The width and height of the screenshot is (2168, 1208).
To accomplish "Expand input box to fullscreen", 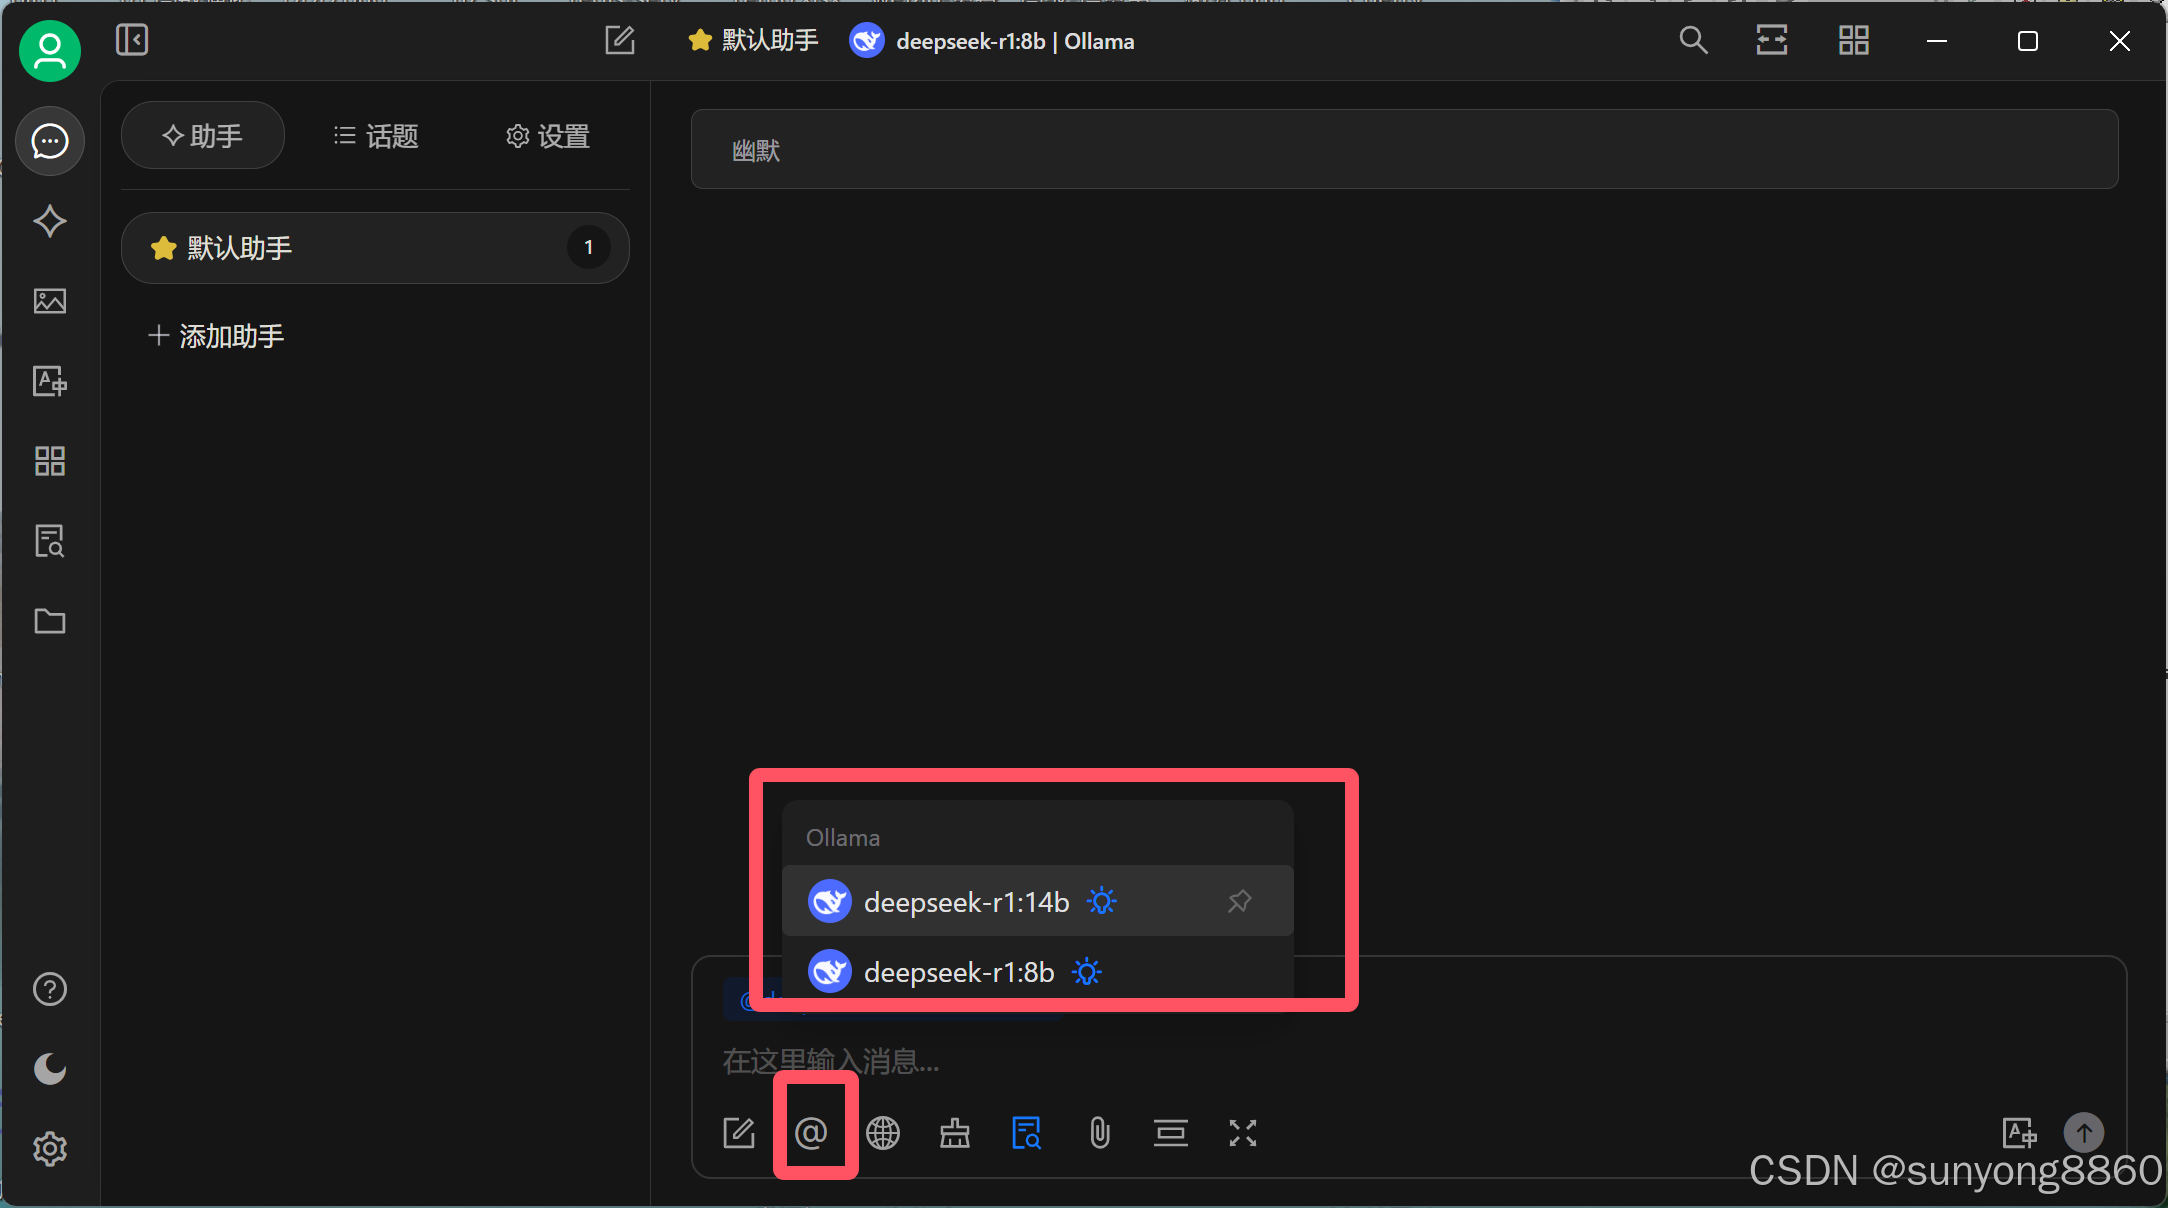I will pos(1243,1133).
